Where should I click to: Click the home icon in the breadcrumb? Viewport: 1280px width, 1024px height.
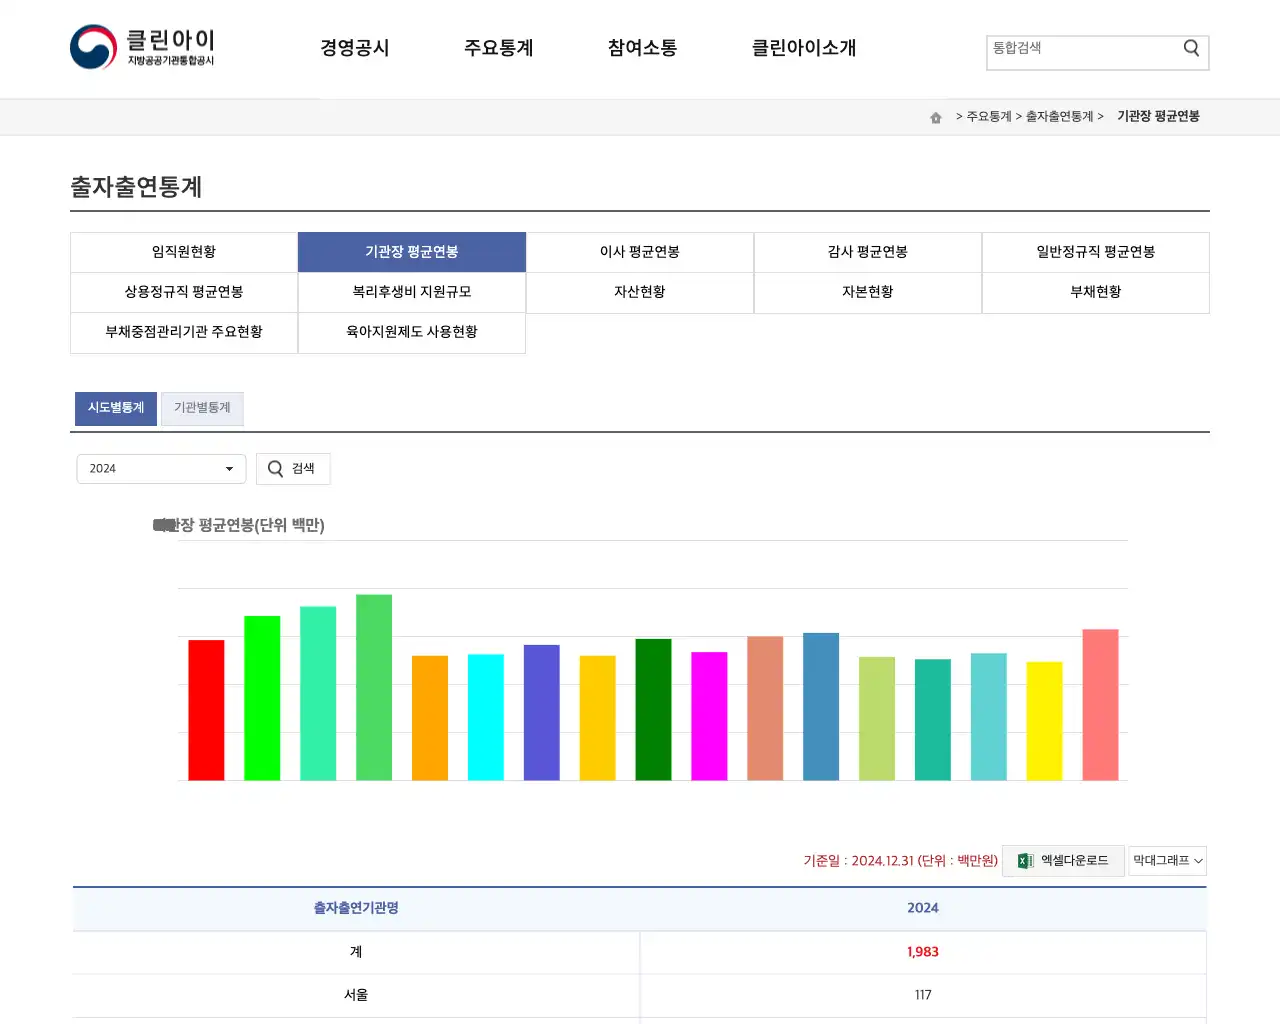[935, 116]
